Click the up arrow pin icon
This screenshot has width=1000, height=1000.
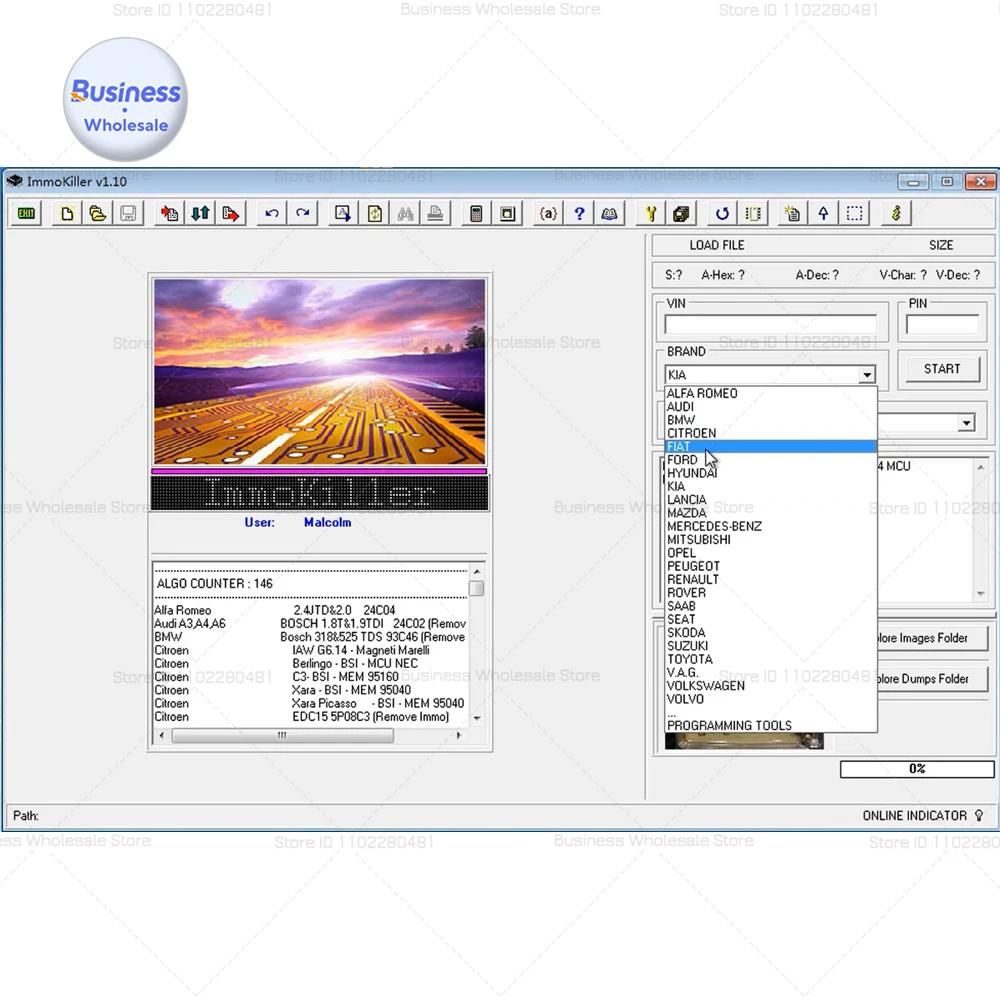(823, 214)
